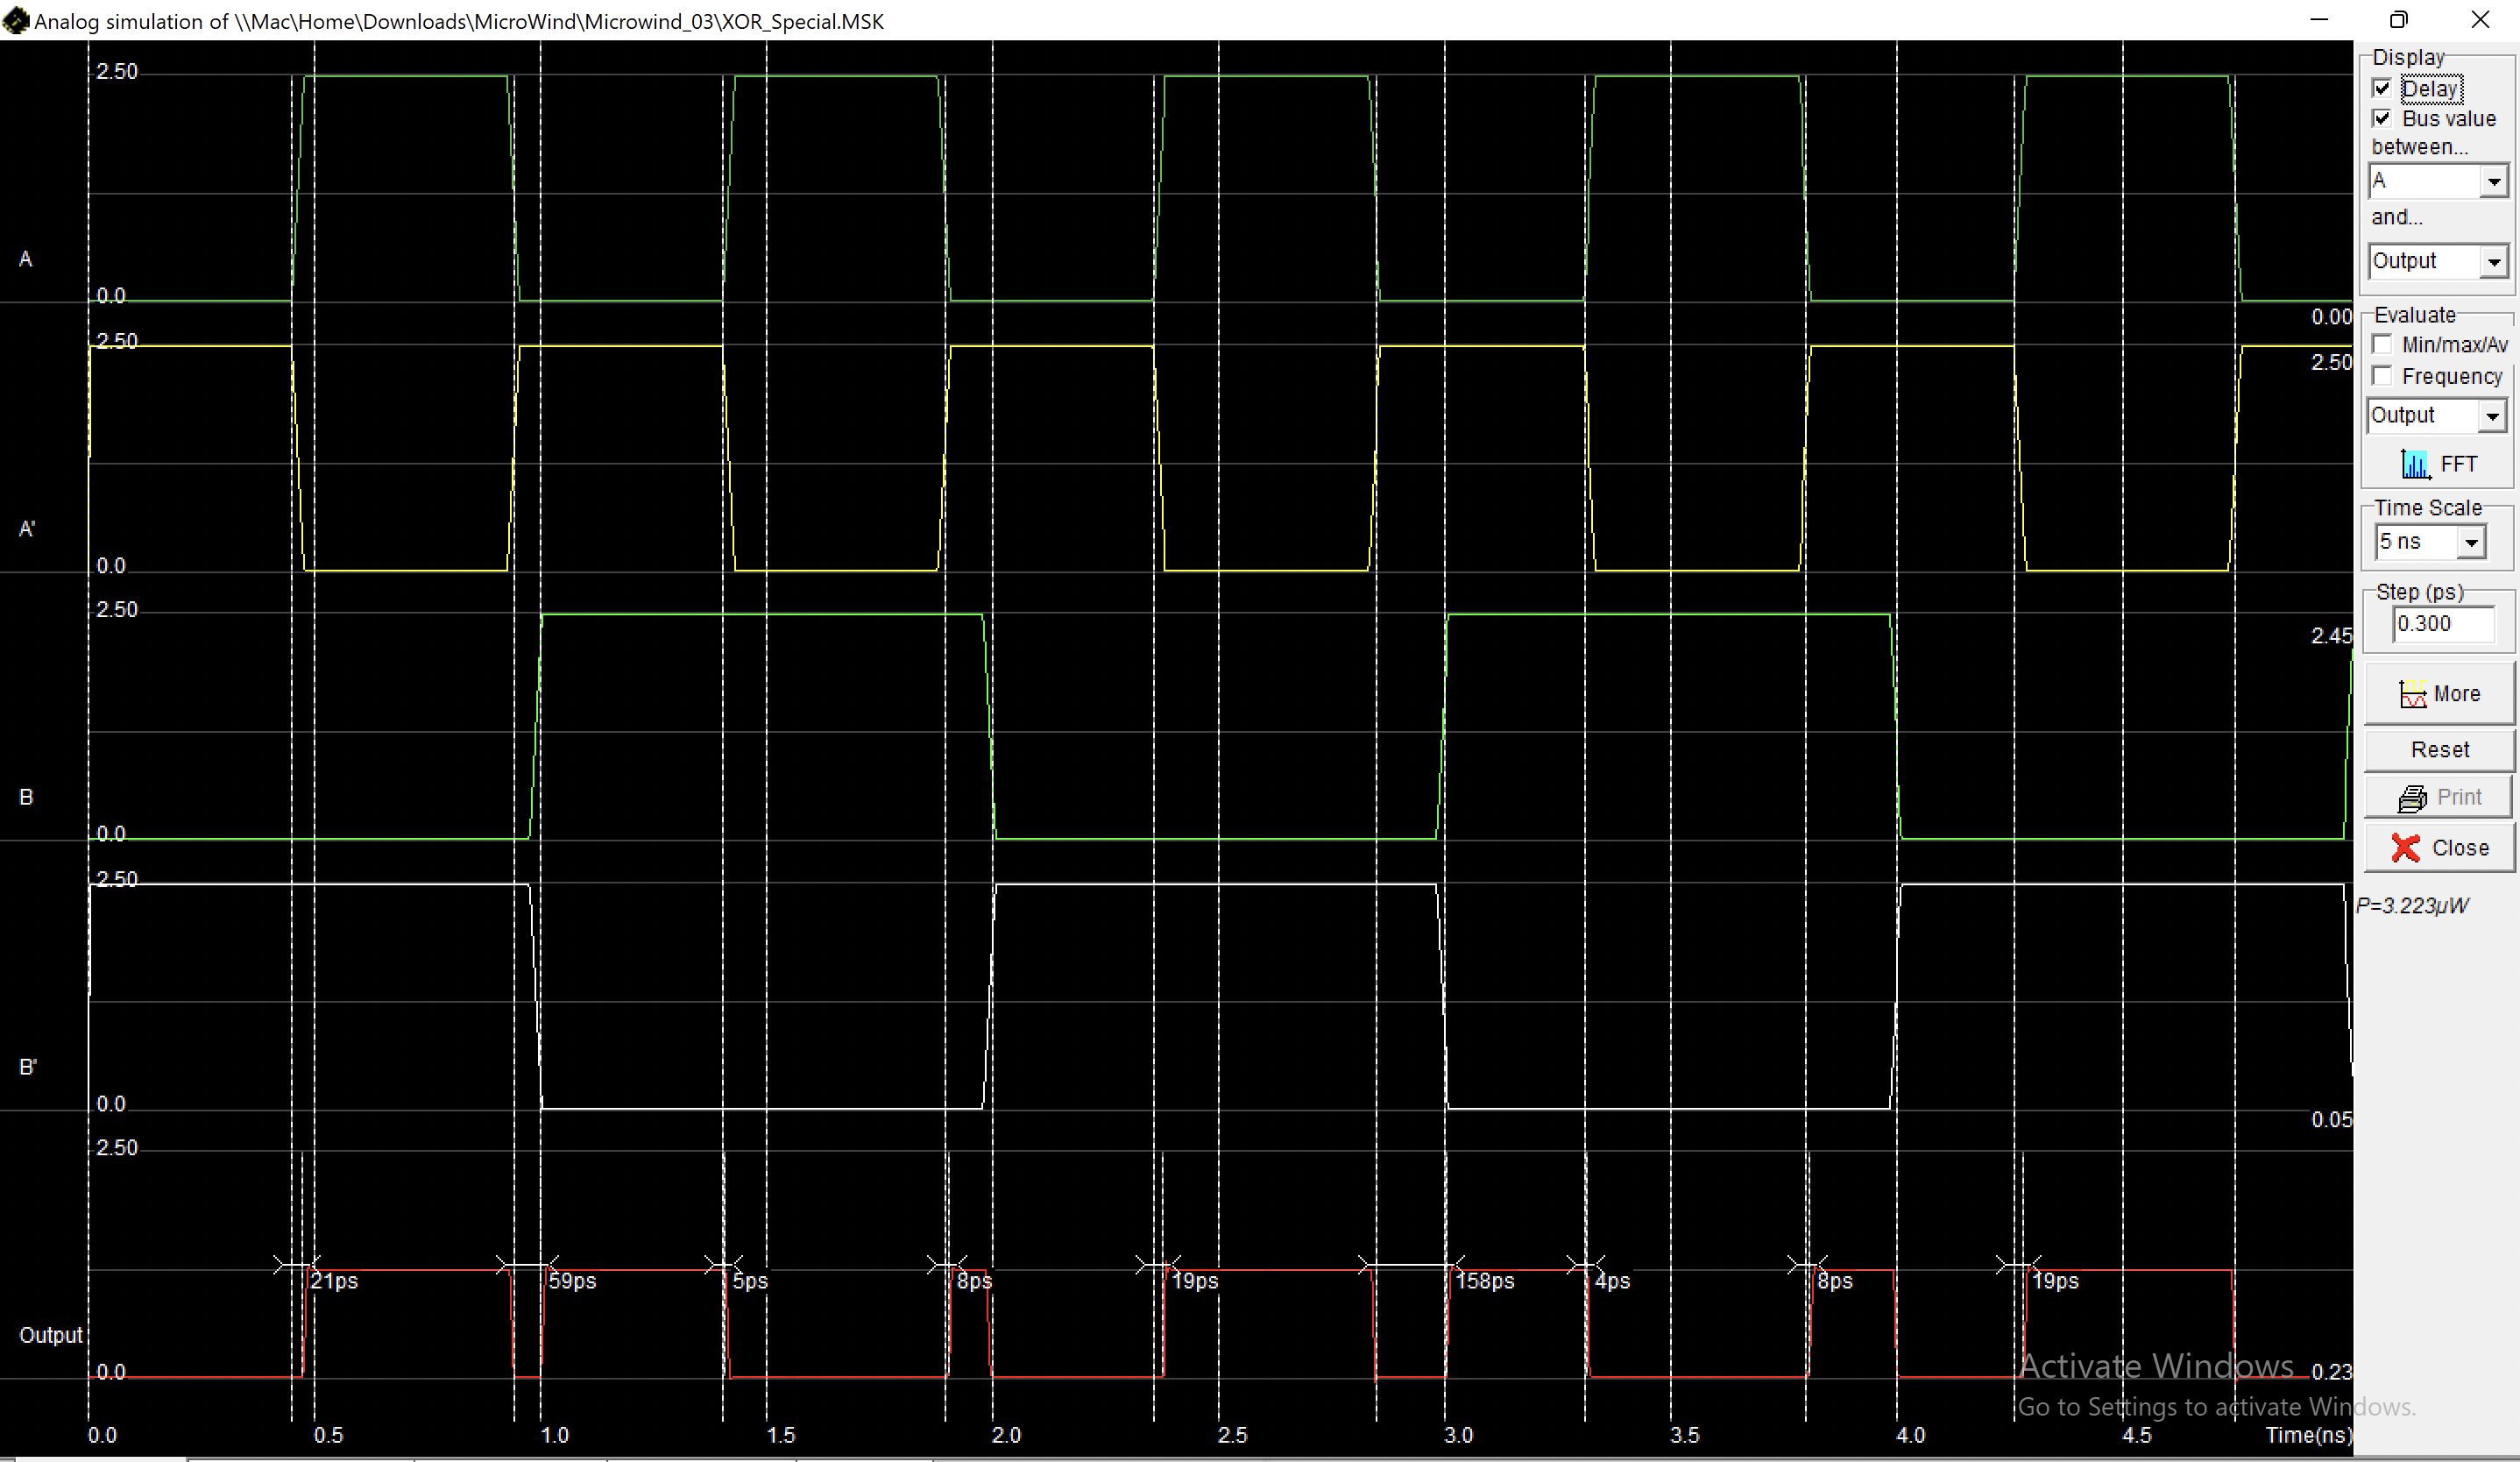This screenshot has height=1462, width=2520.
Task: Enable the Min/max/Av evaluation checkbox
Action: coord(2382,345)
